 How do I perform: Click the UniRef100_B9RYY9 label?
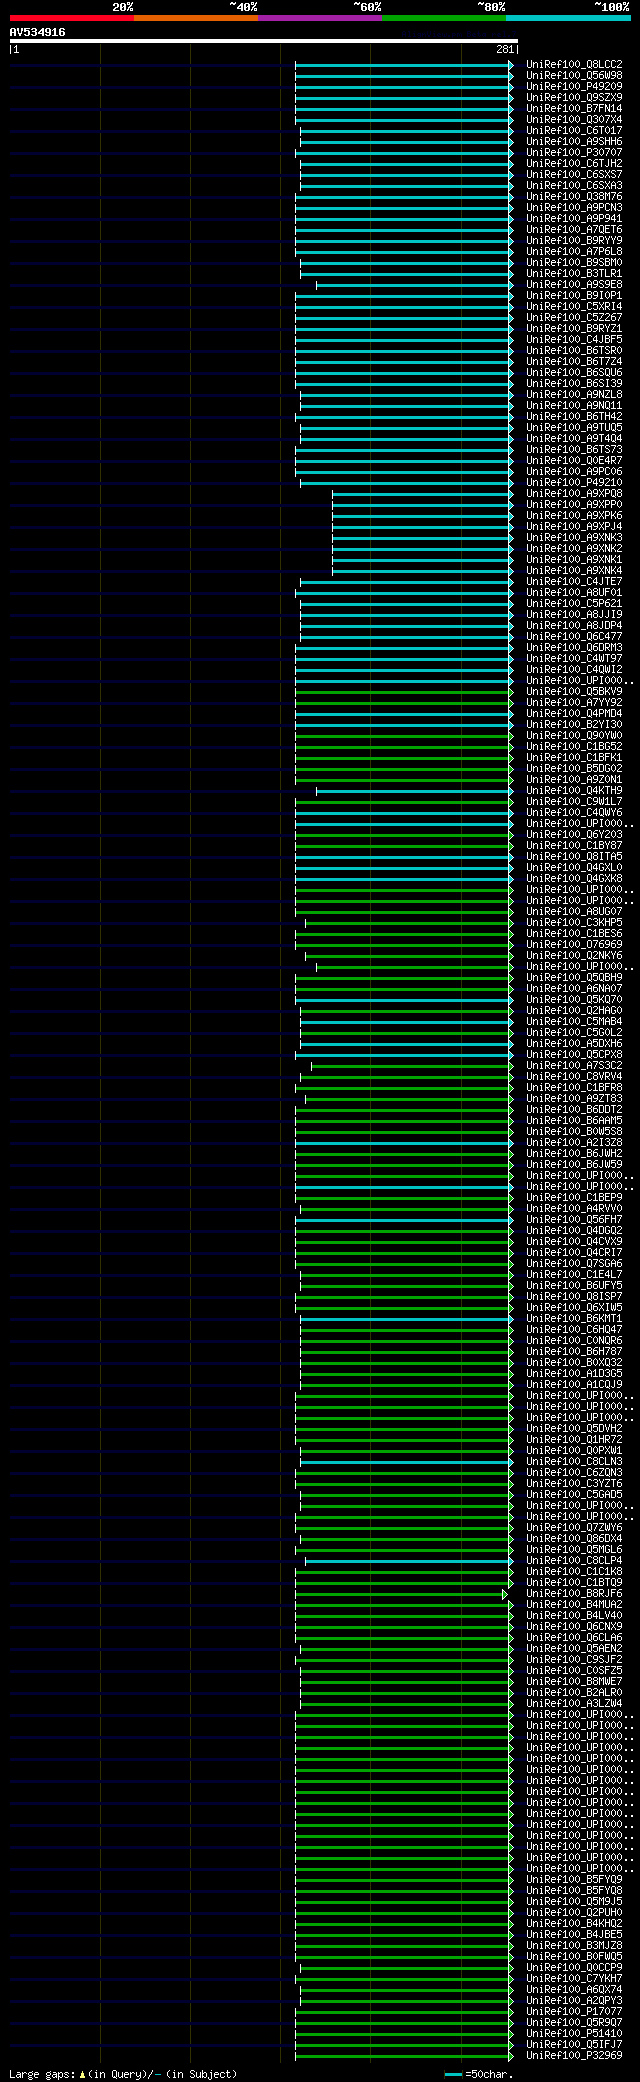(574, 240)
